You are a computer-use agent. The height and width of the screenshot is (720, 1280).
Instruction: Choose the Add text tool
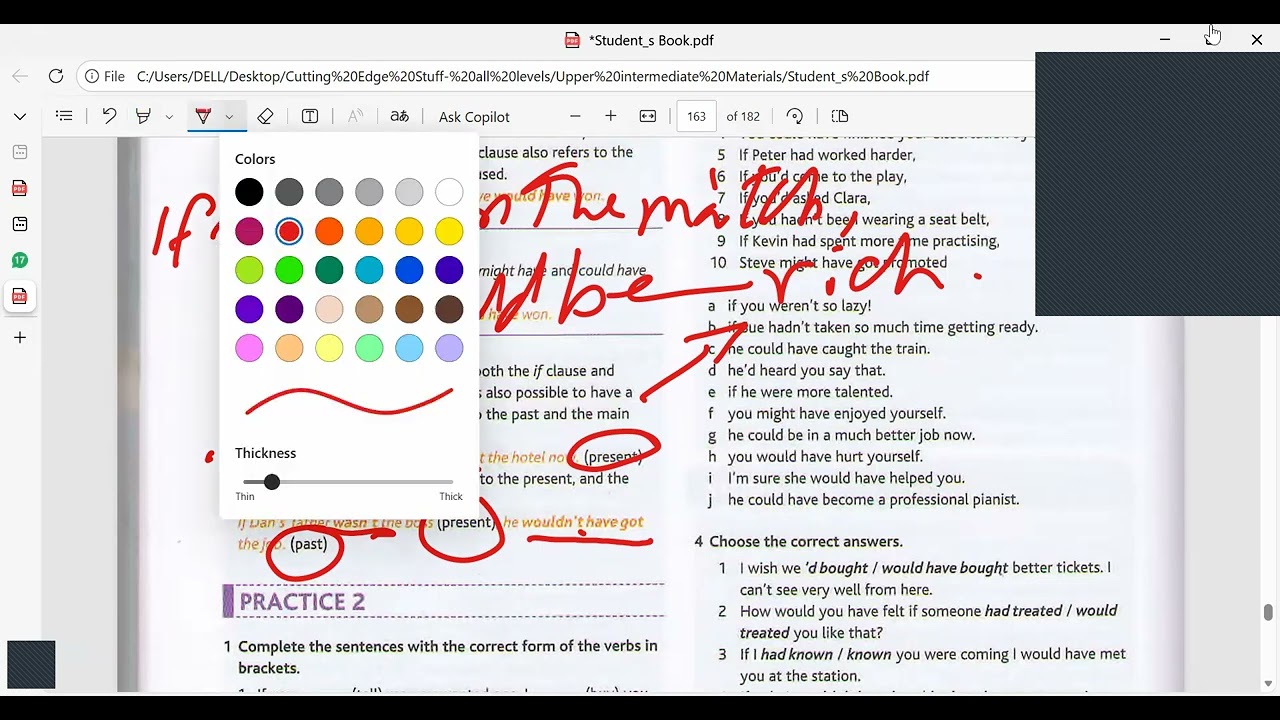coord(310,116)
